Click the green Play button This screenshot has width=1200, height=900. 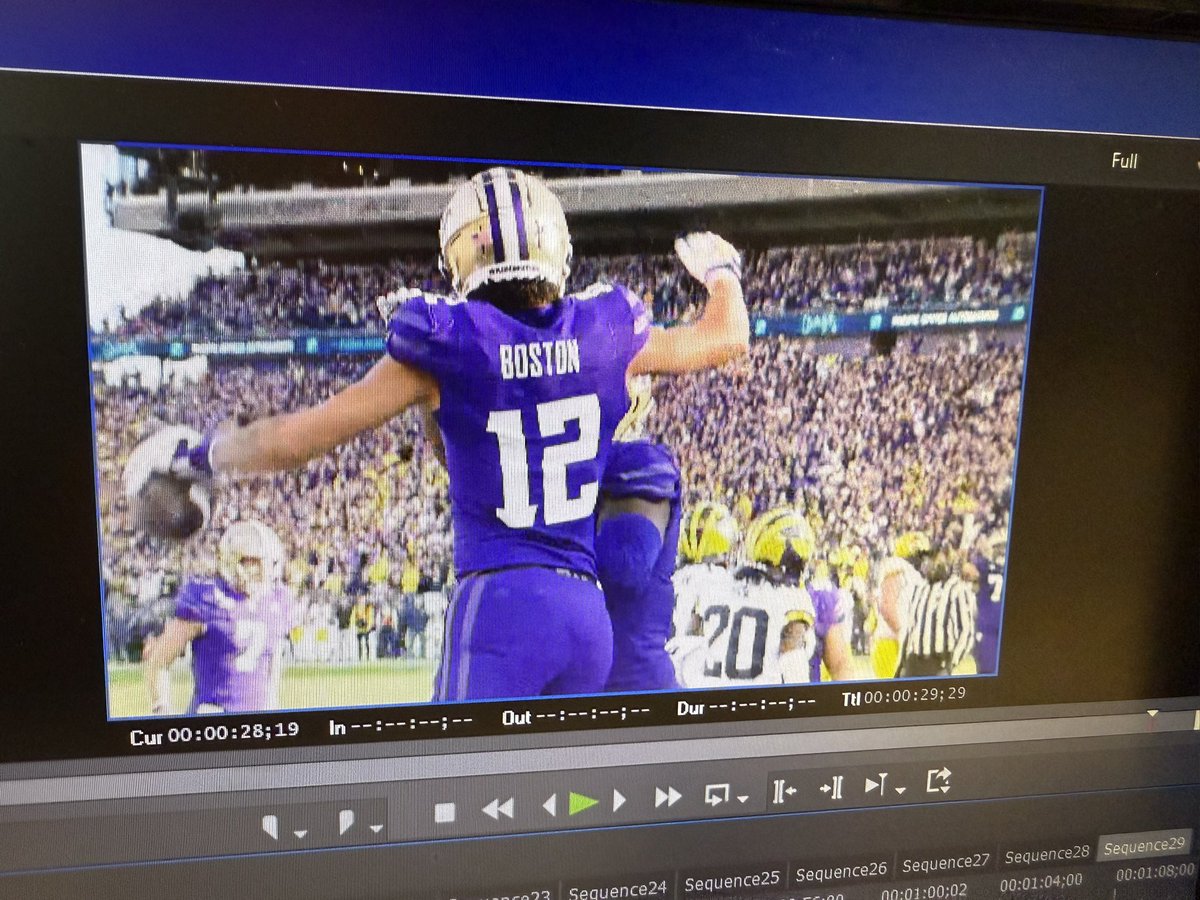[x=583, y=802]
